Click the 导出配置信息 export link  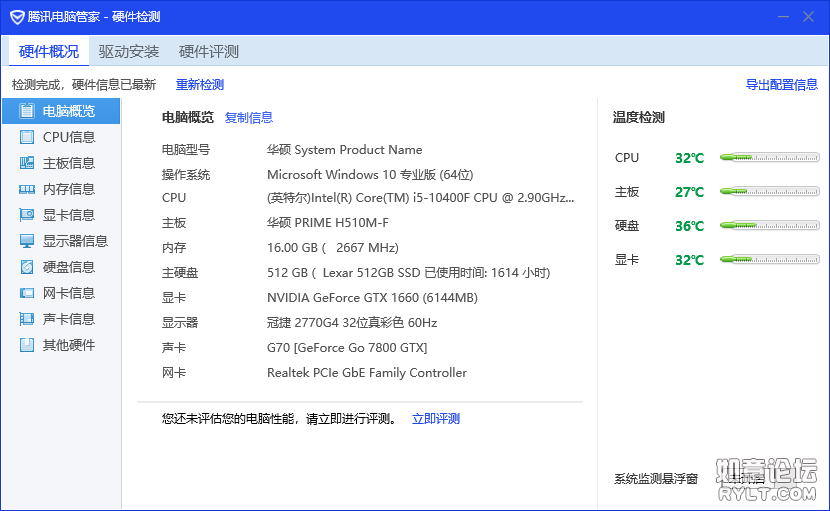(781, 85)
